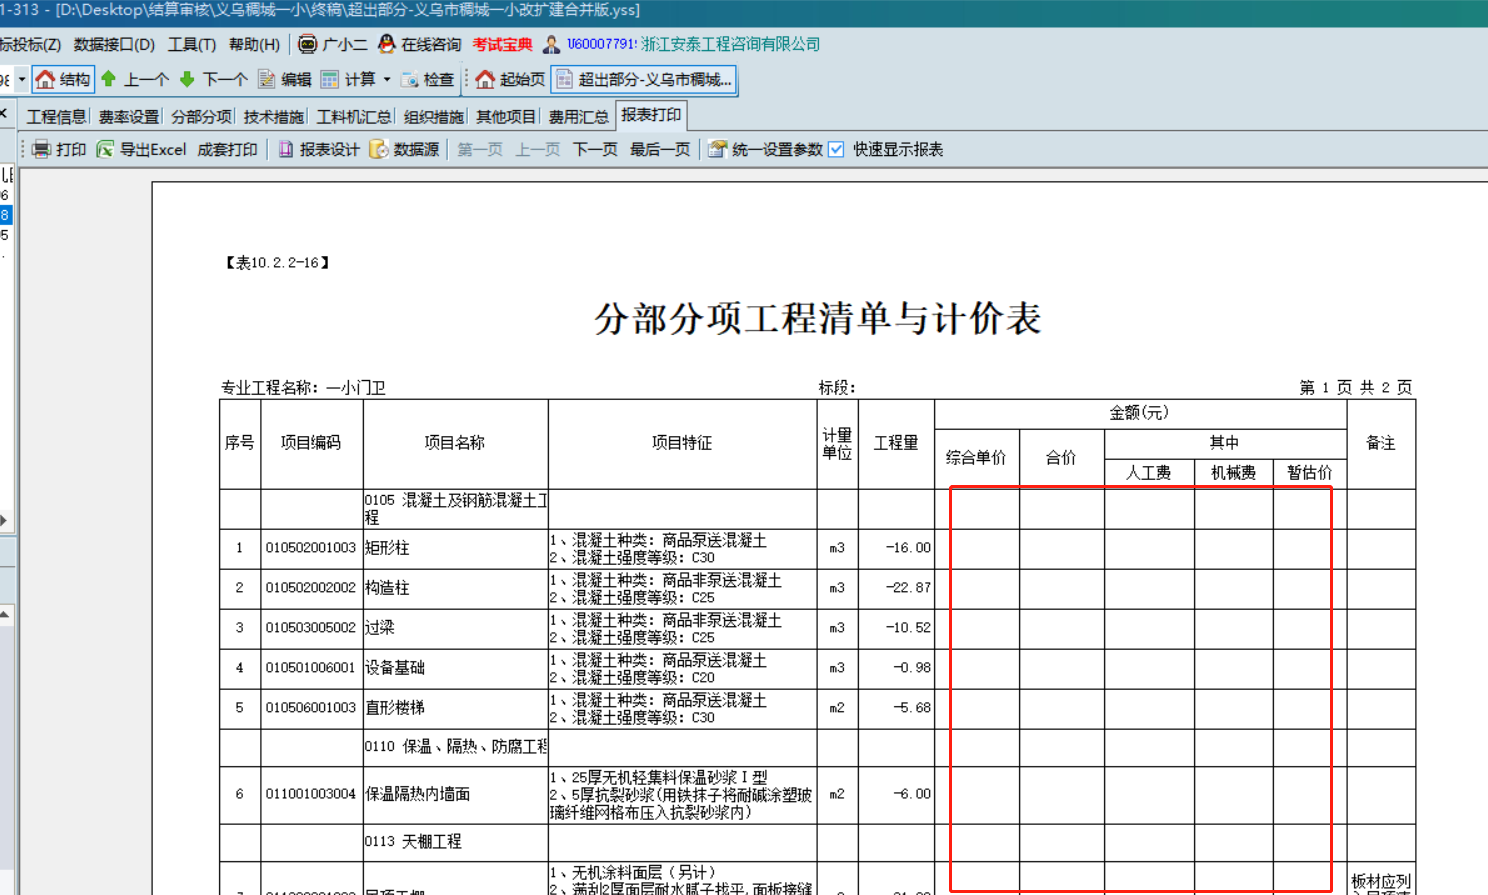Toggle 快速显示报表 checkbox
This screenshot has width=1488, height=895.
pos(836,149)
